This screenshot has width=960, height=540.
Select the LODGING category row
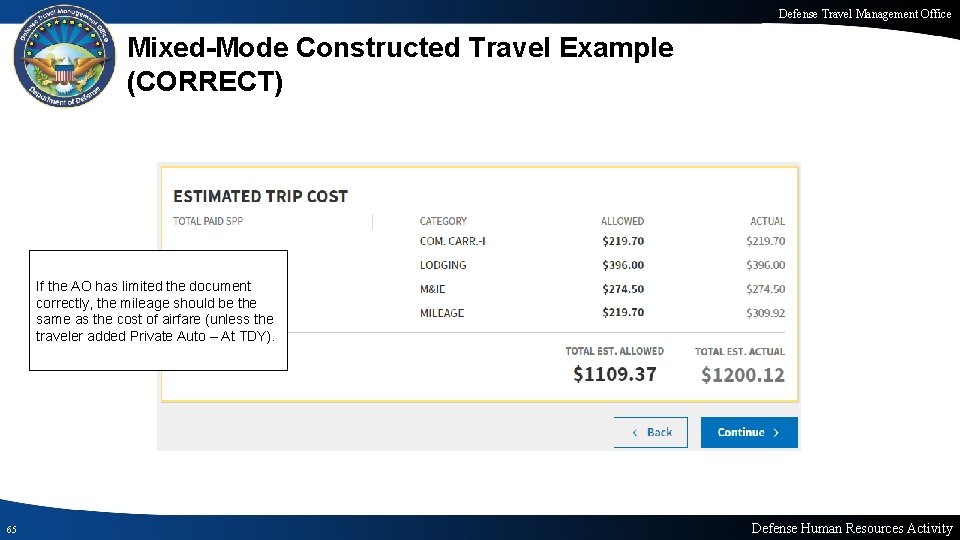click(443, 265)
